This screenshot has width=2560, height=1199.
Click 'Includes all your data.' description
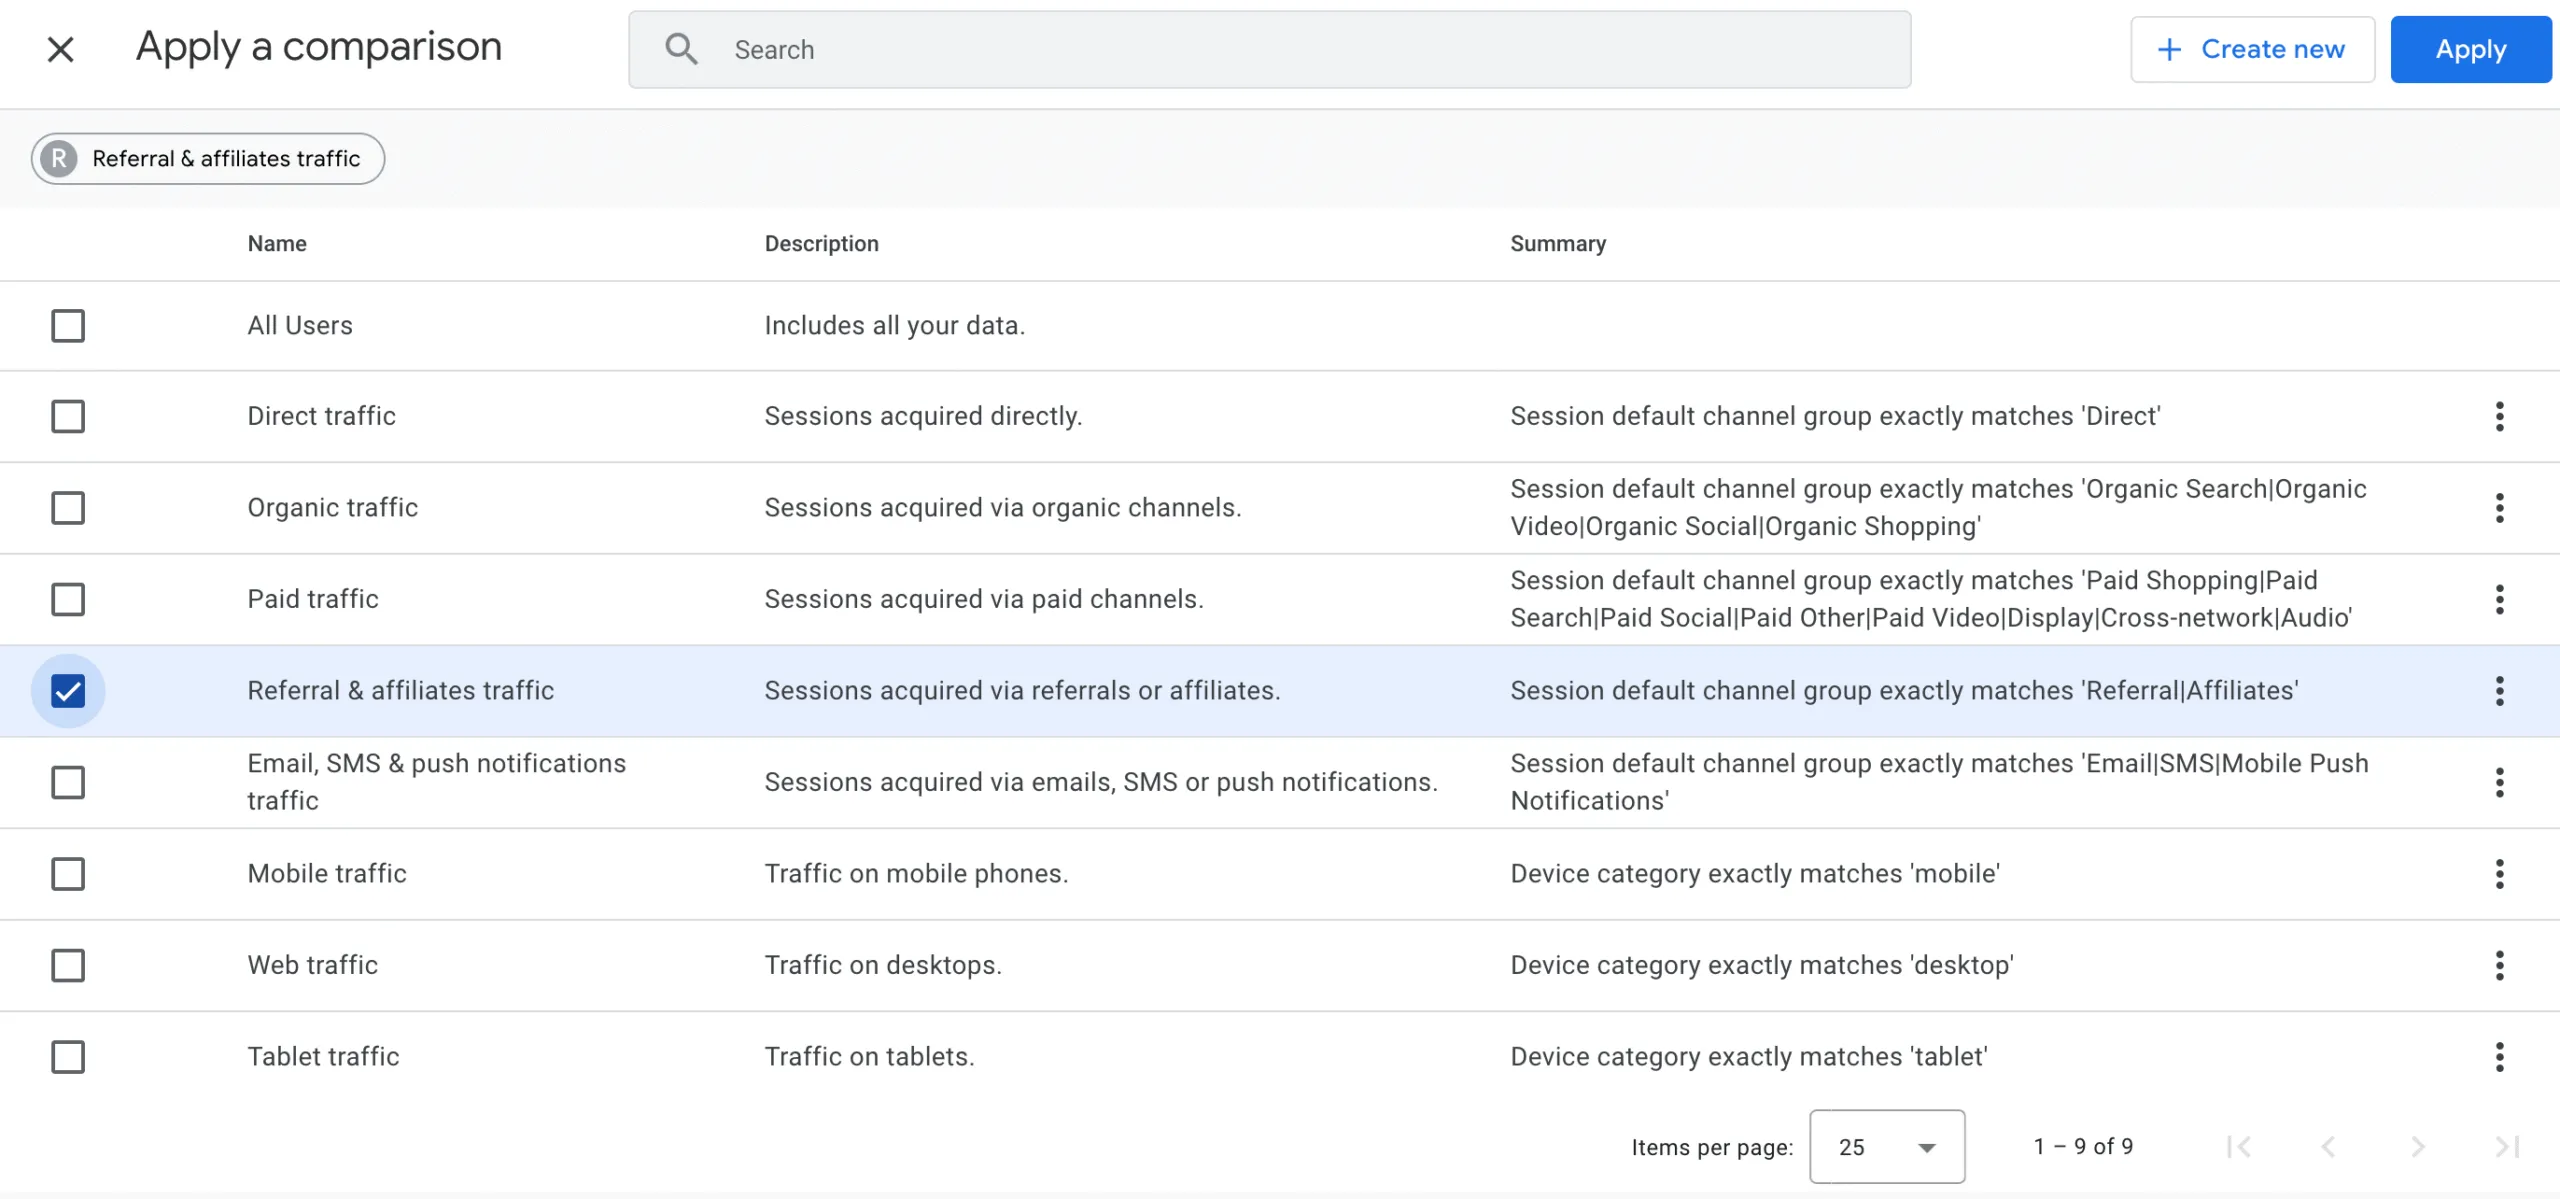[895, 326]
